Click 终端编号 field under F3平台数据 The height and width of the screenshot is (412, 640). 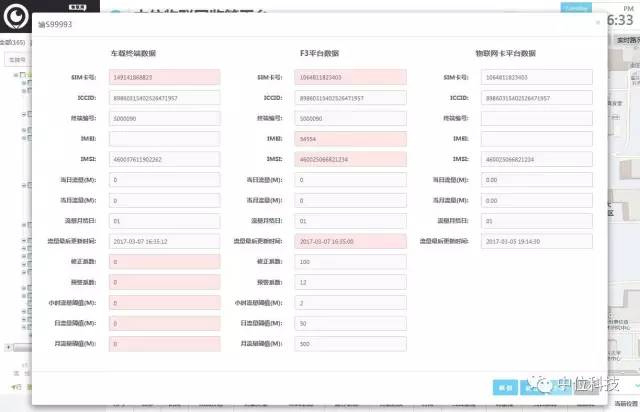(x=351, y=118)
